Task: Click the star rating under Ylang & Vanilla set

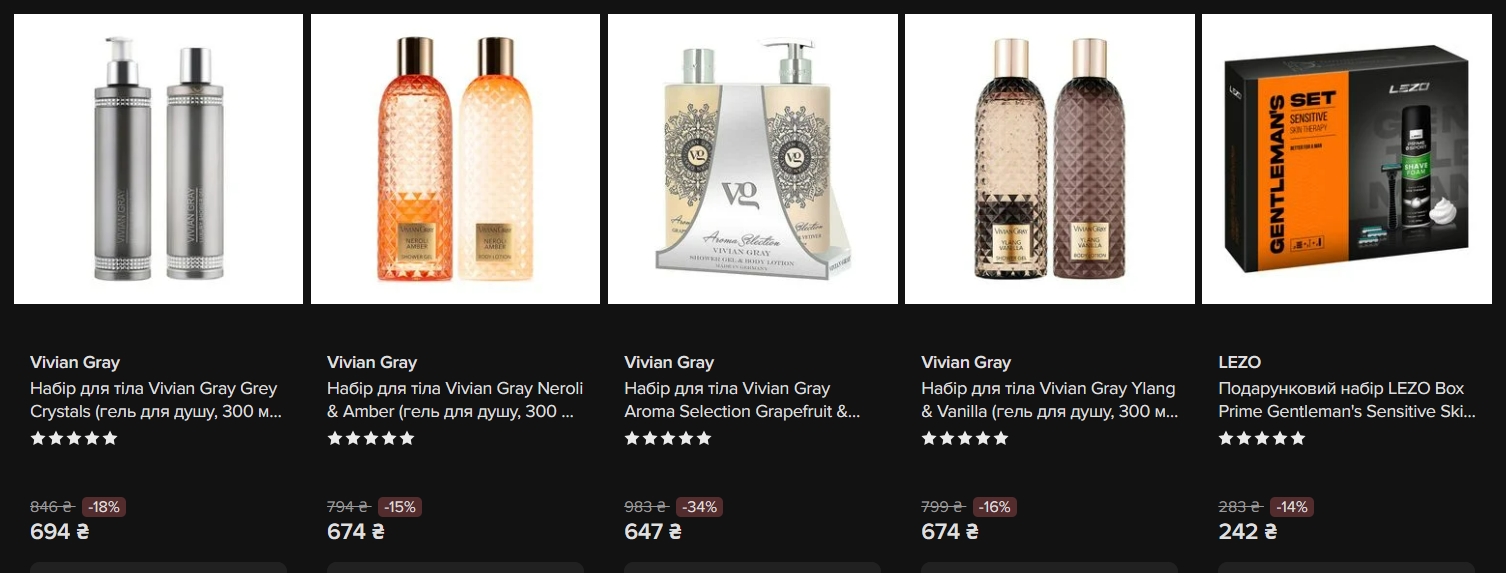Action: [965, 438]
